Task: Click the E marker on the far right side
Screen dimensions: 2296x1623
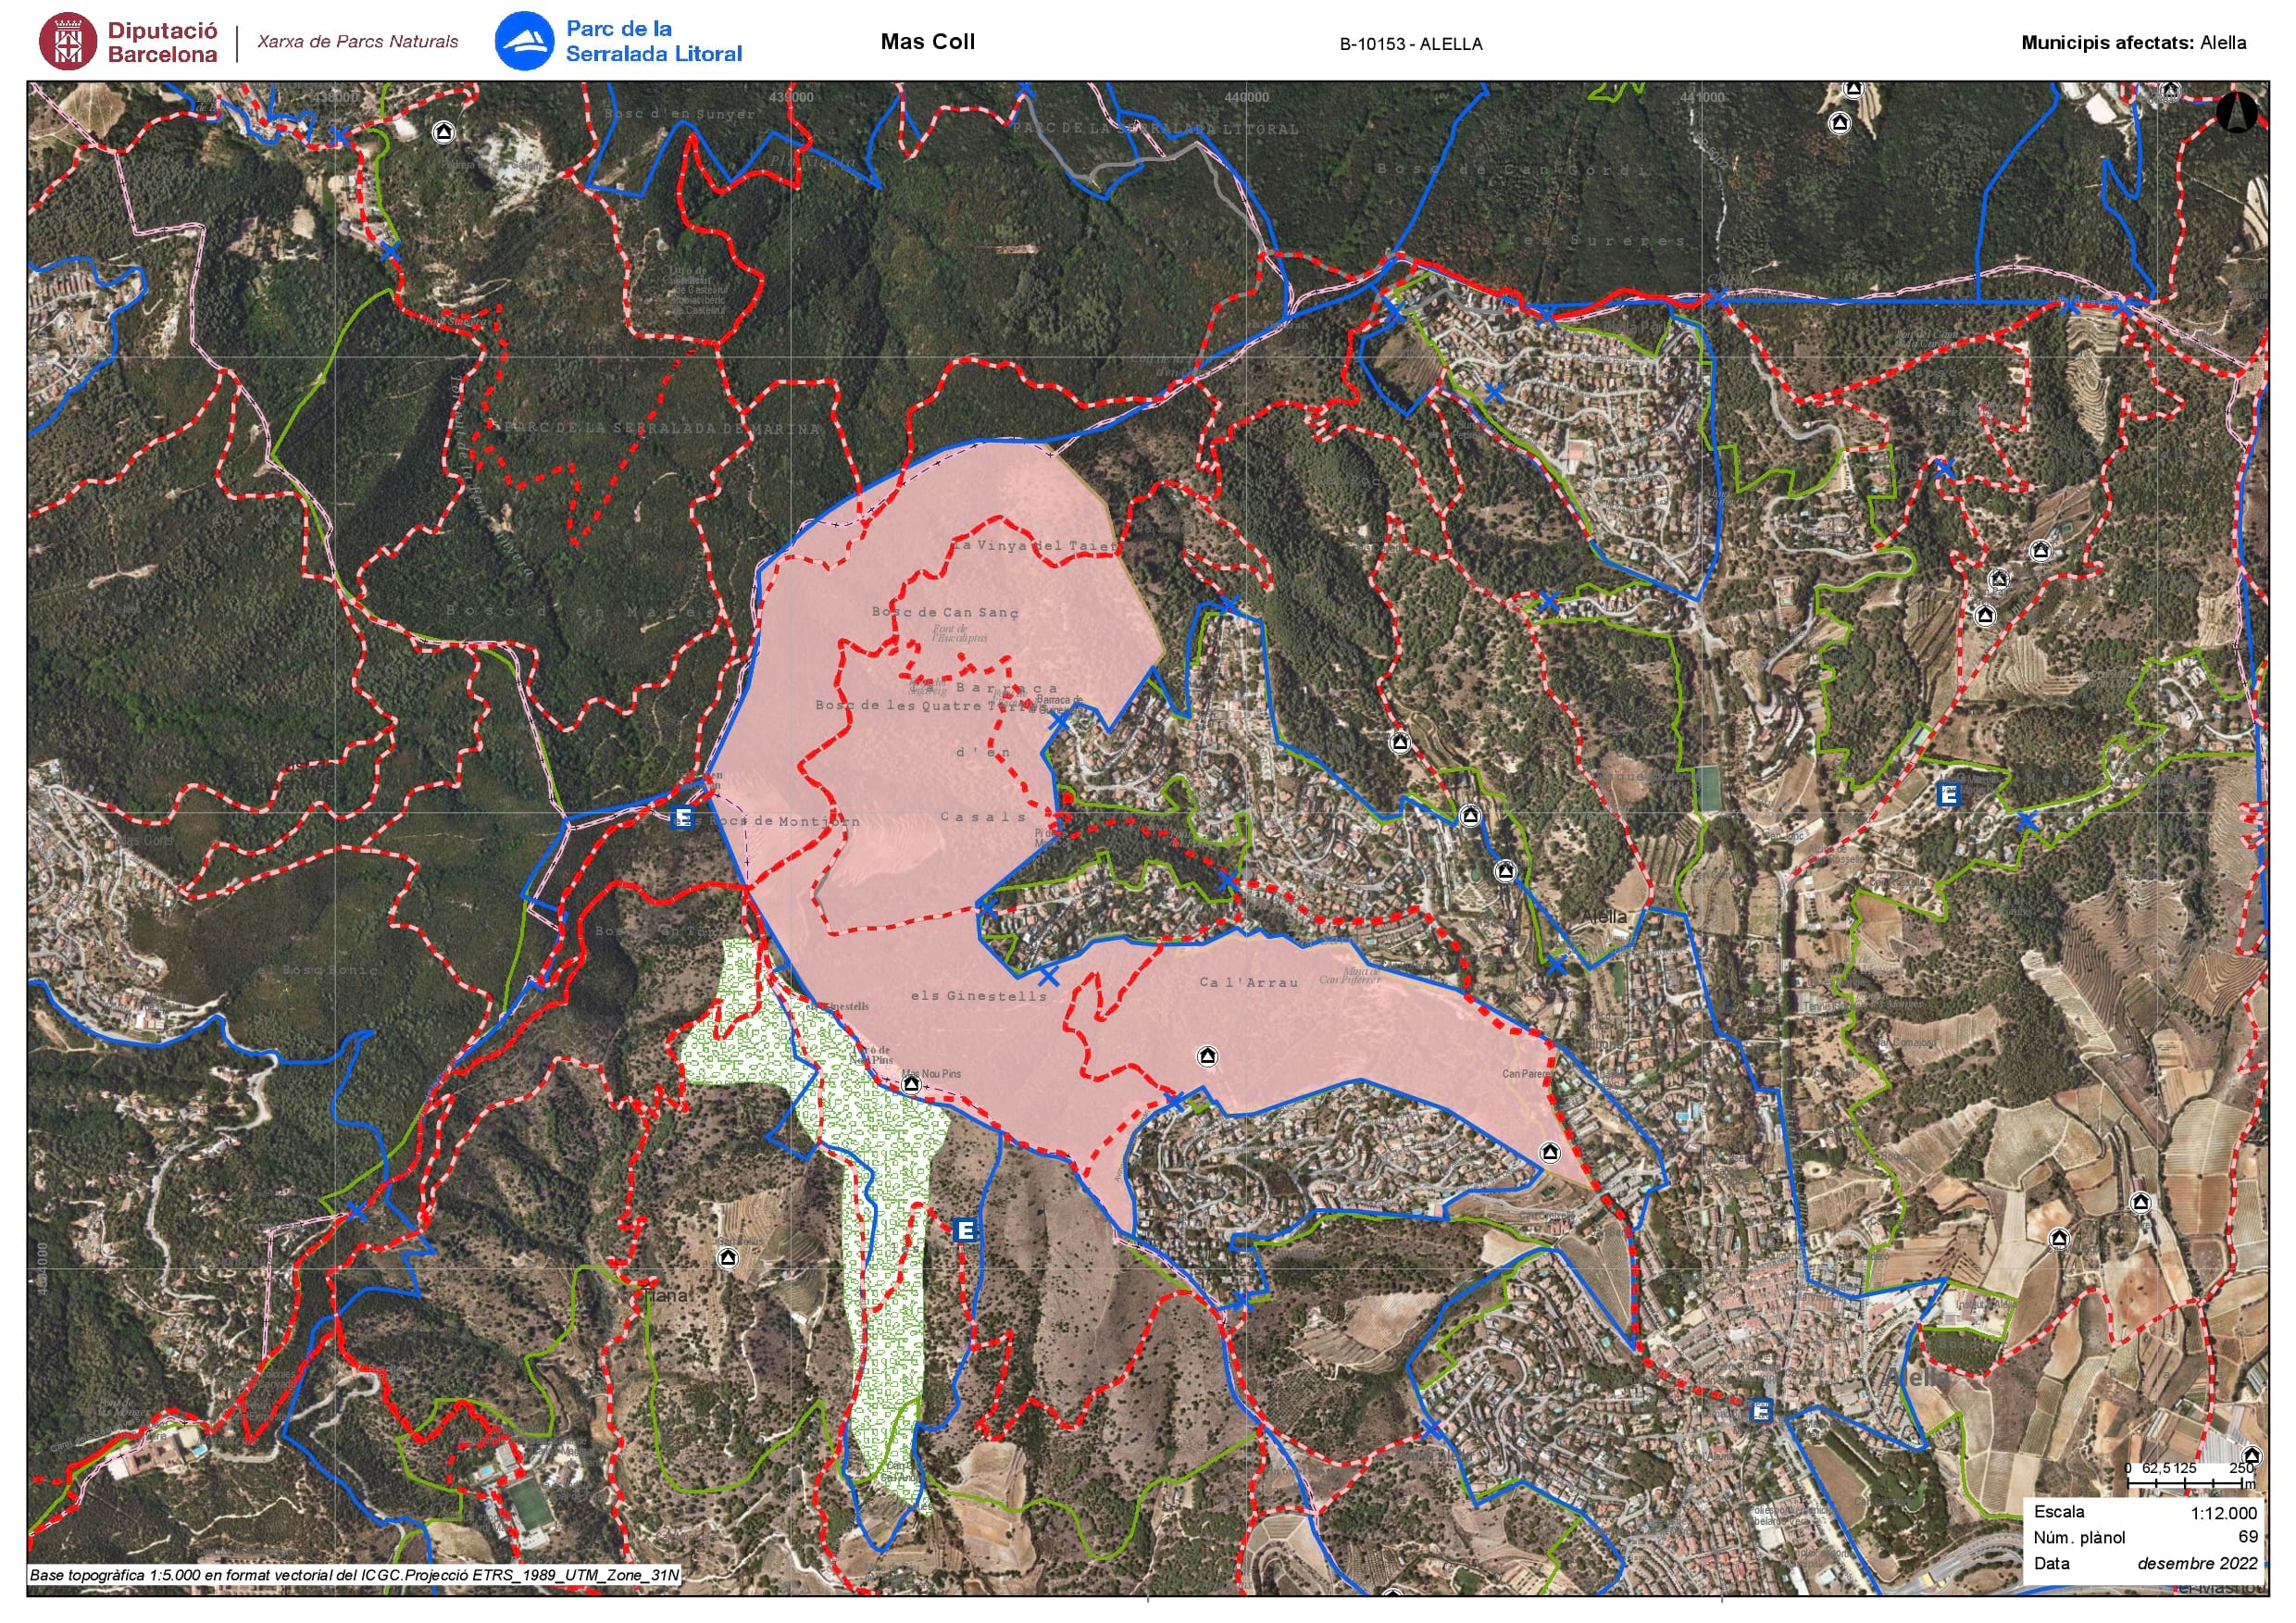Action: pyautogui.click(x=1948, y=794)
